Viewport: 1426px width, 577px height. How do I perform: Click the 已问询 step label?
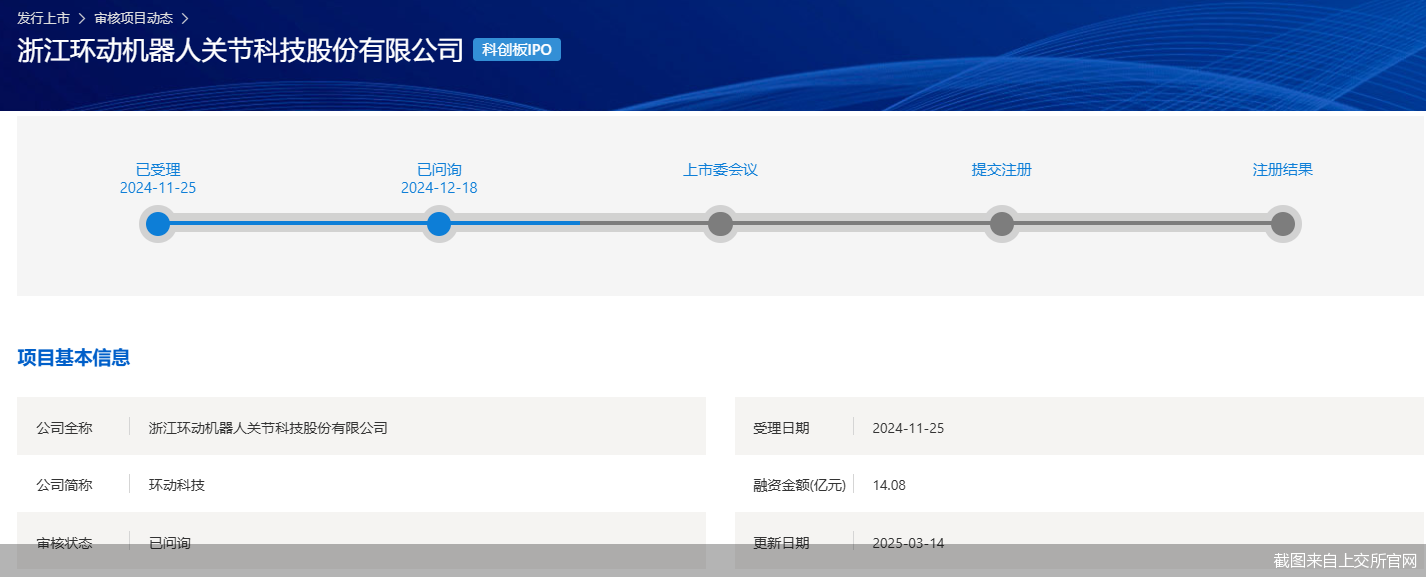(x=439, y=170)
